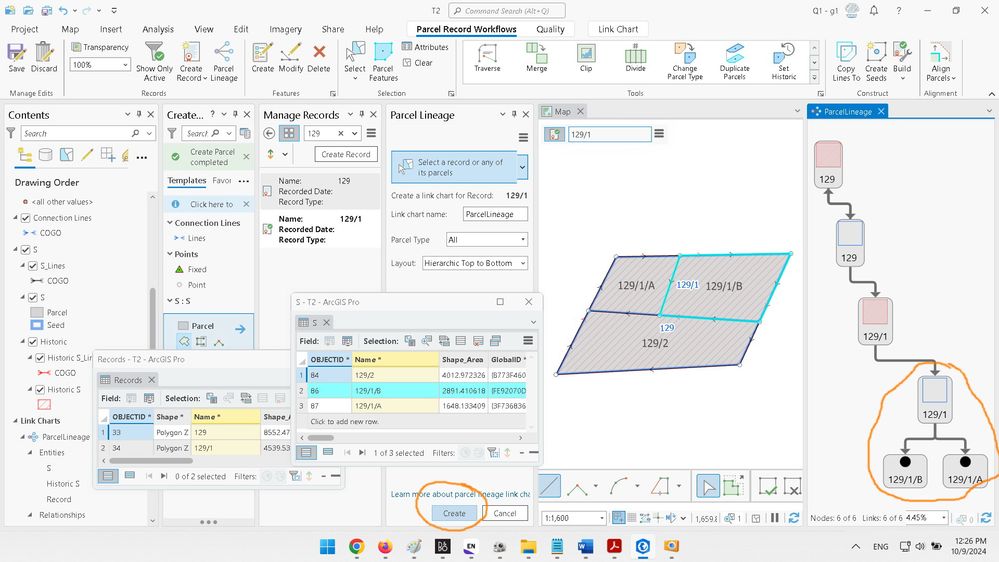Viewport: 999px width, 562px height.
Task: Click the Create features icon
Action: coord(262,57)
